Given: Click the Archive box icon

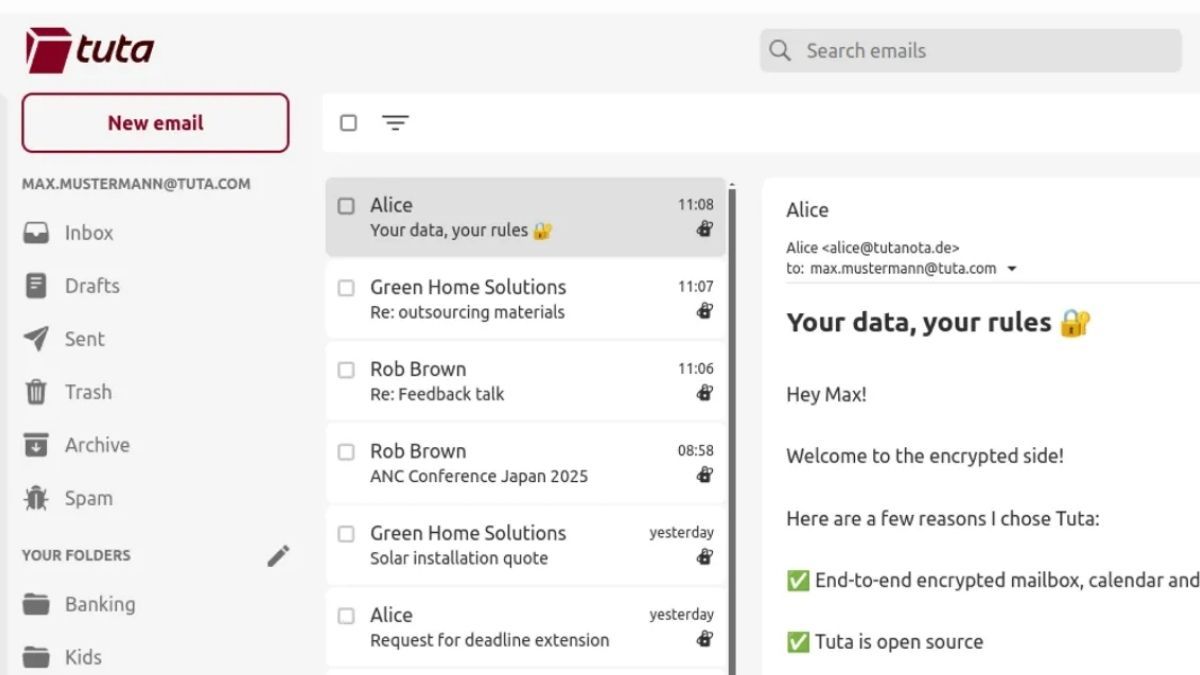Looking at the screenshot, I should click(36, 445).
